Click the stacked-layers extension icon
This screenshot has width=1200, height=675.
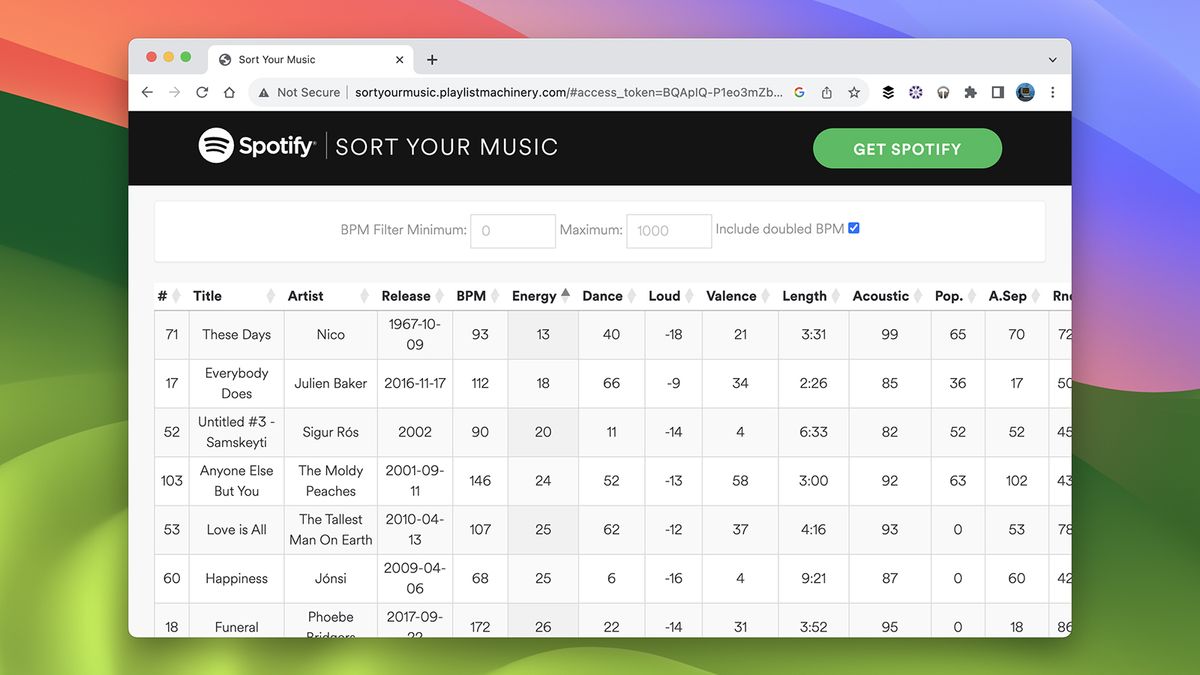888,92
